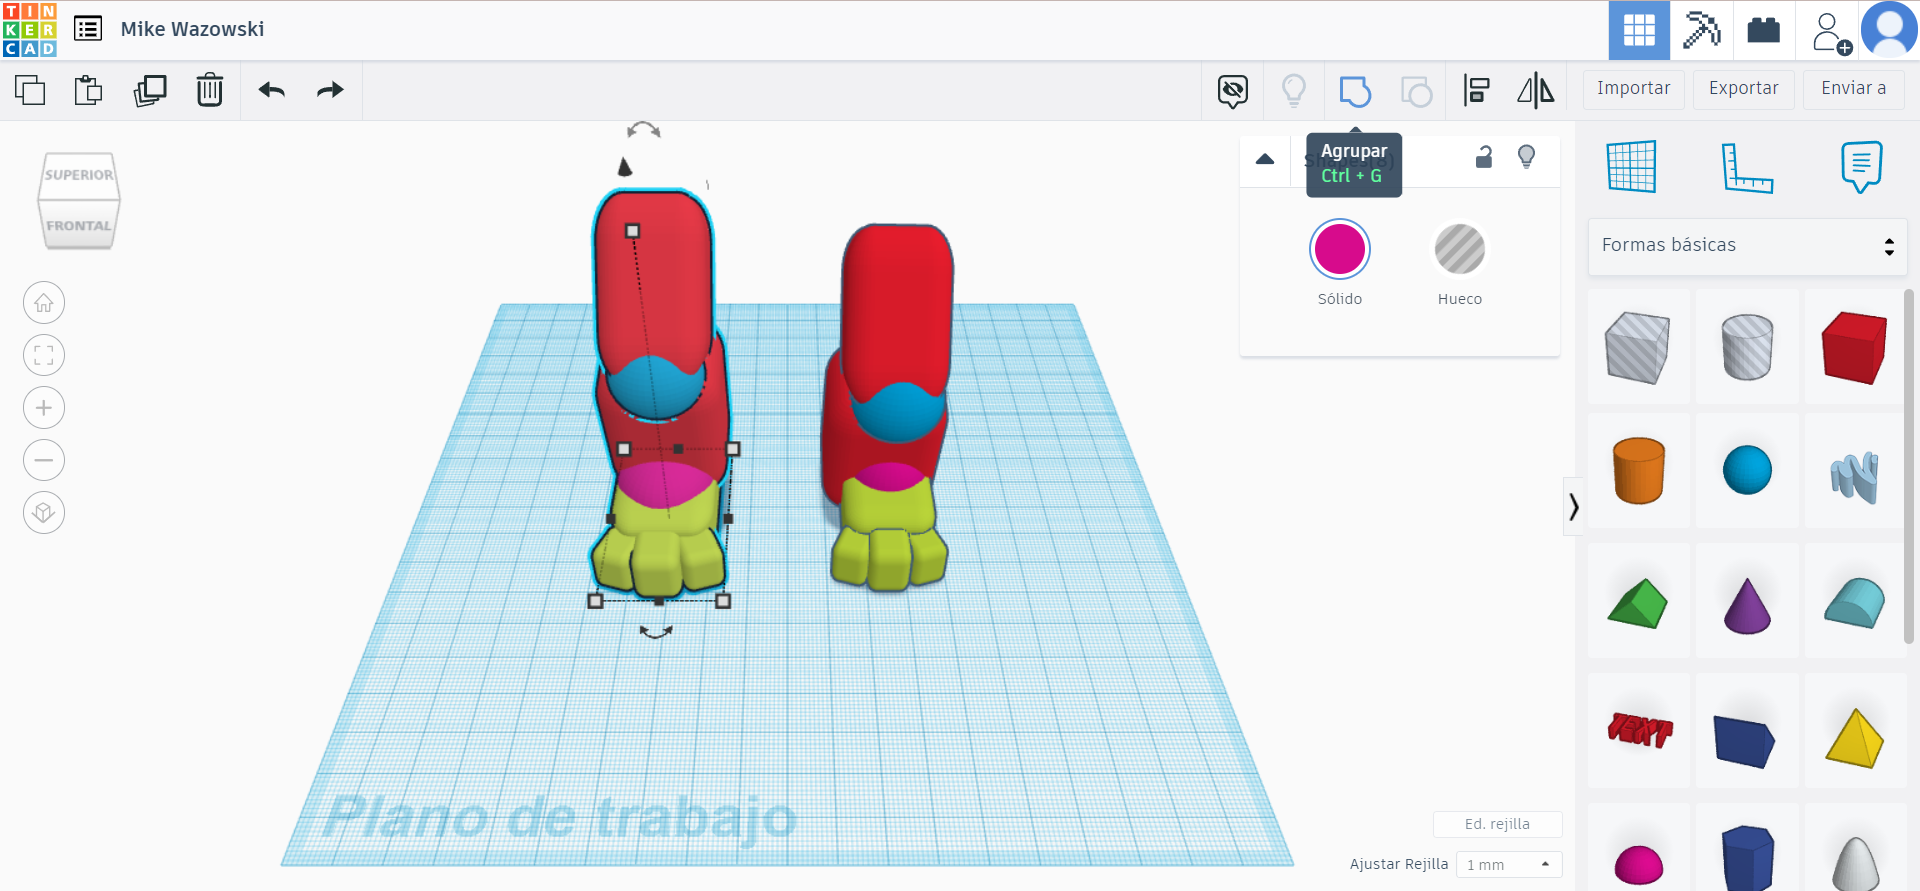Click the SUPERIOR face of view cube

coord(79,175)
